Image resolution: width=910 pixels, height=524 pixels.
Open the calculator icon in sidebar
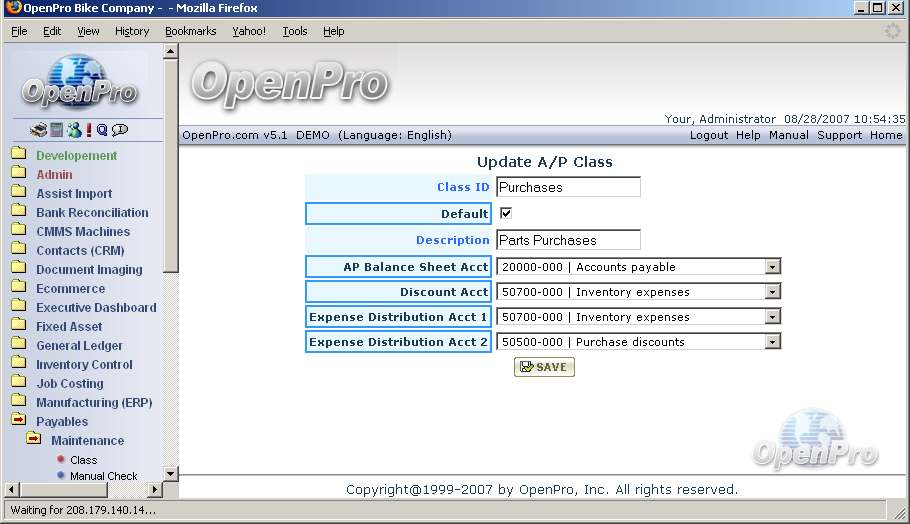pos(57,130)
